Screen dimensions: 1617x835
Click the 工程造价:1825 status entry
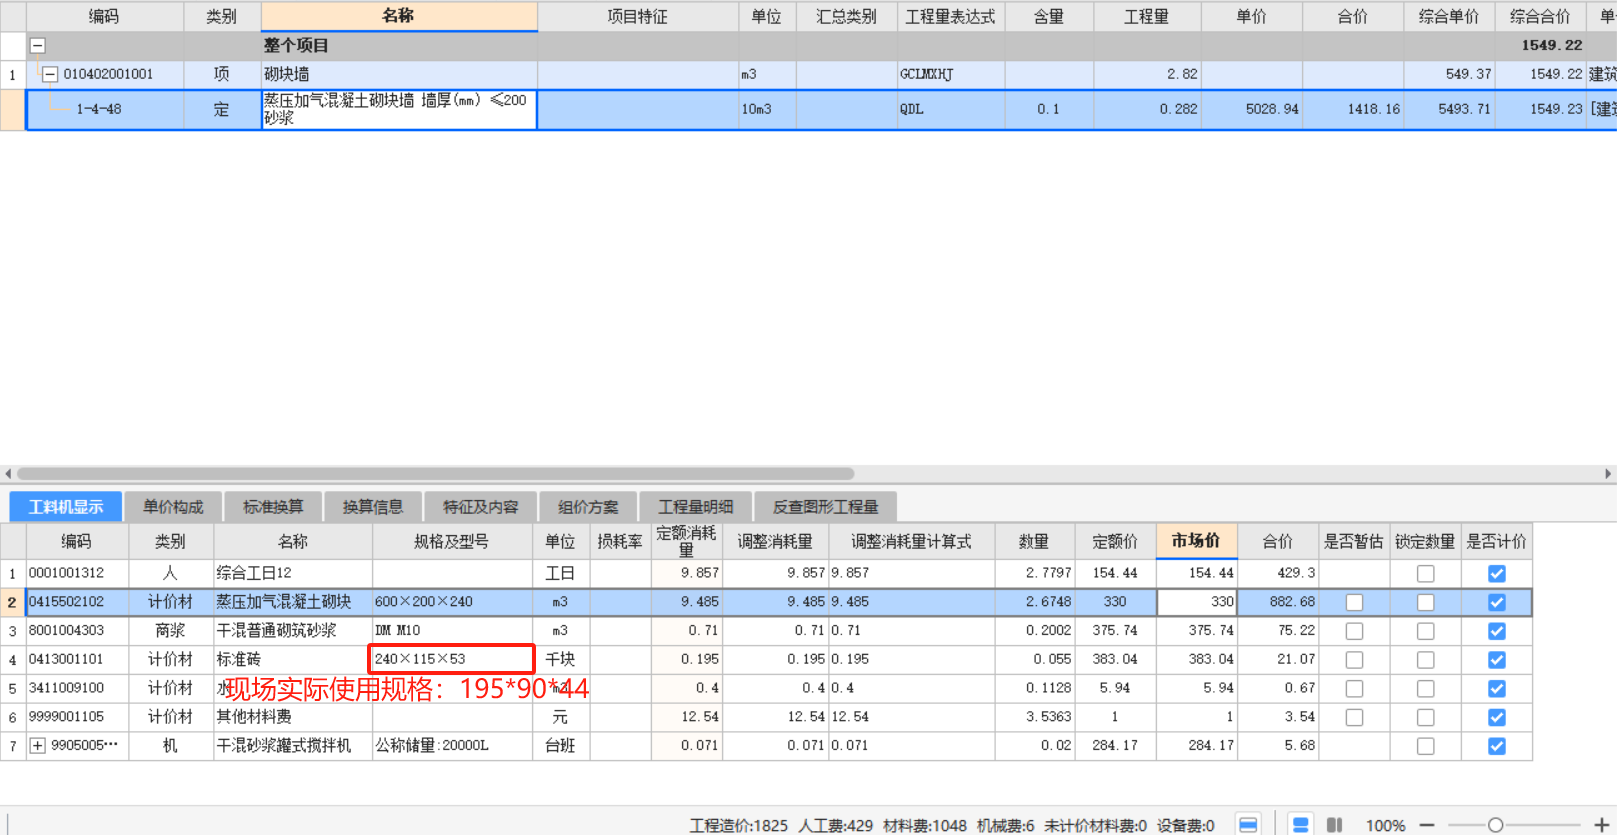click(739, 826)
